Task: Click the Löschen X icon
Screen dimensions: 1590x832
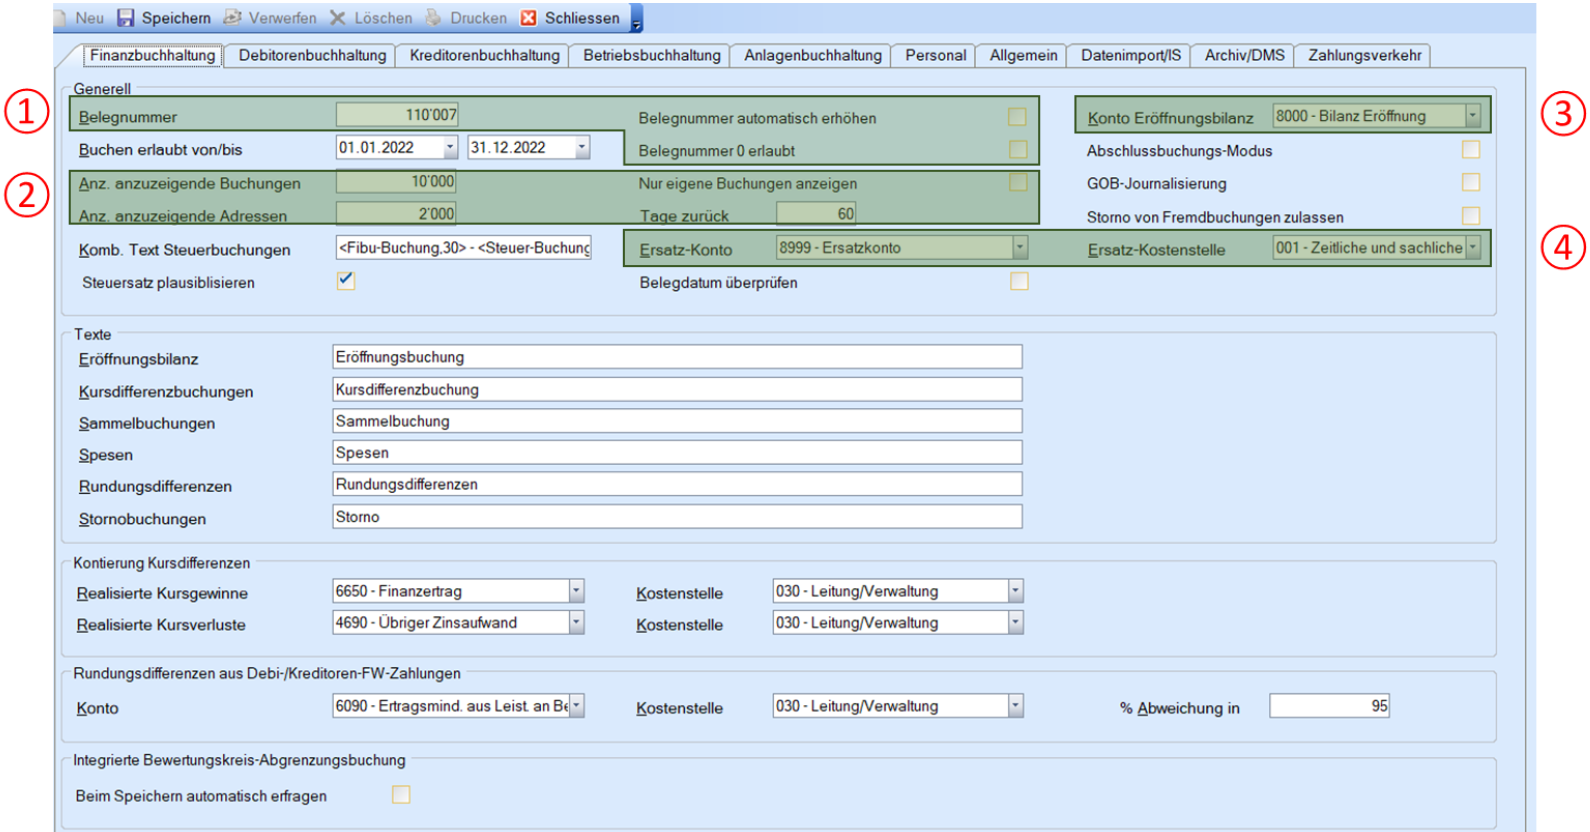Action: tap(338, 18)
